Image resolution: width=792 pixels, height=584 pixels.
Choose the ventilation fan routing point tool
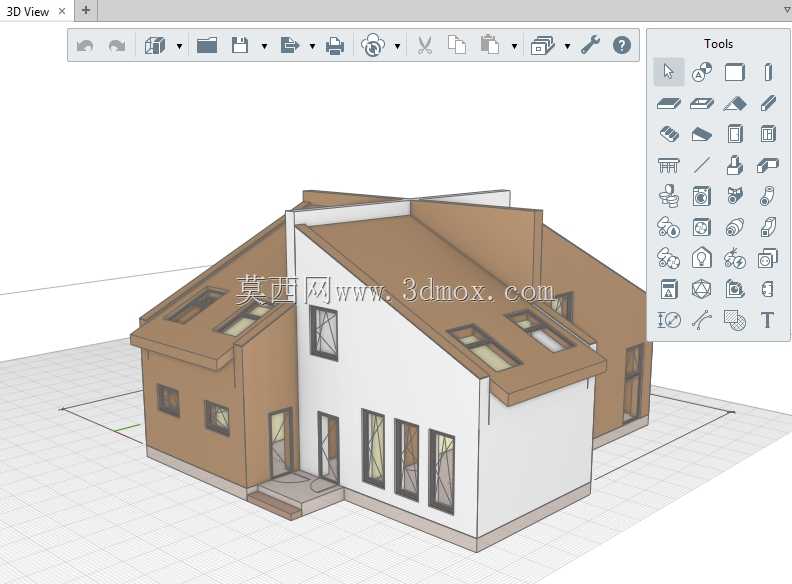[x=669, y=258]
